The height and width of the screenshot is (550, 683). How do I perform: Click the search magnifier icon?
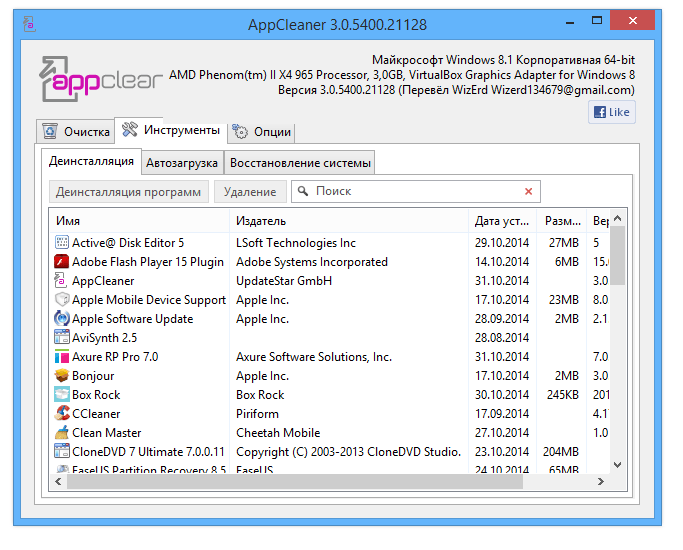pos(303,191)
